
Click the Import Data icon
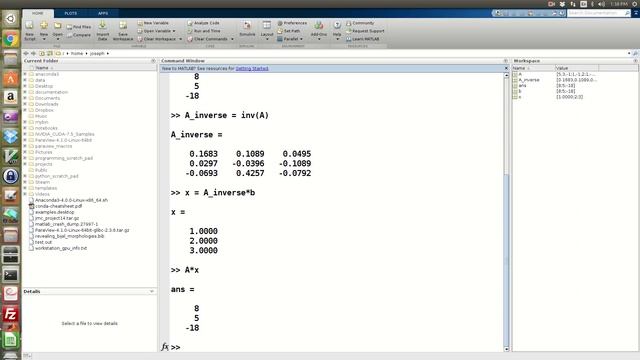(102, 26)
